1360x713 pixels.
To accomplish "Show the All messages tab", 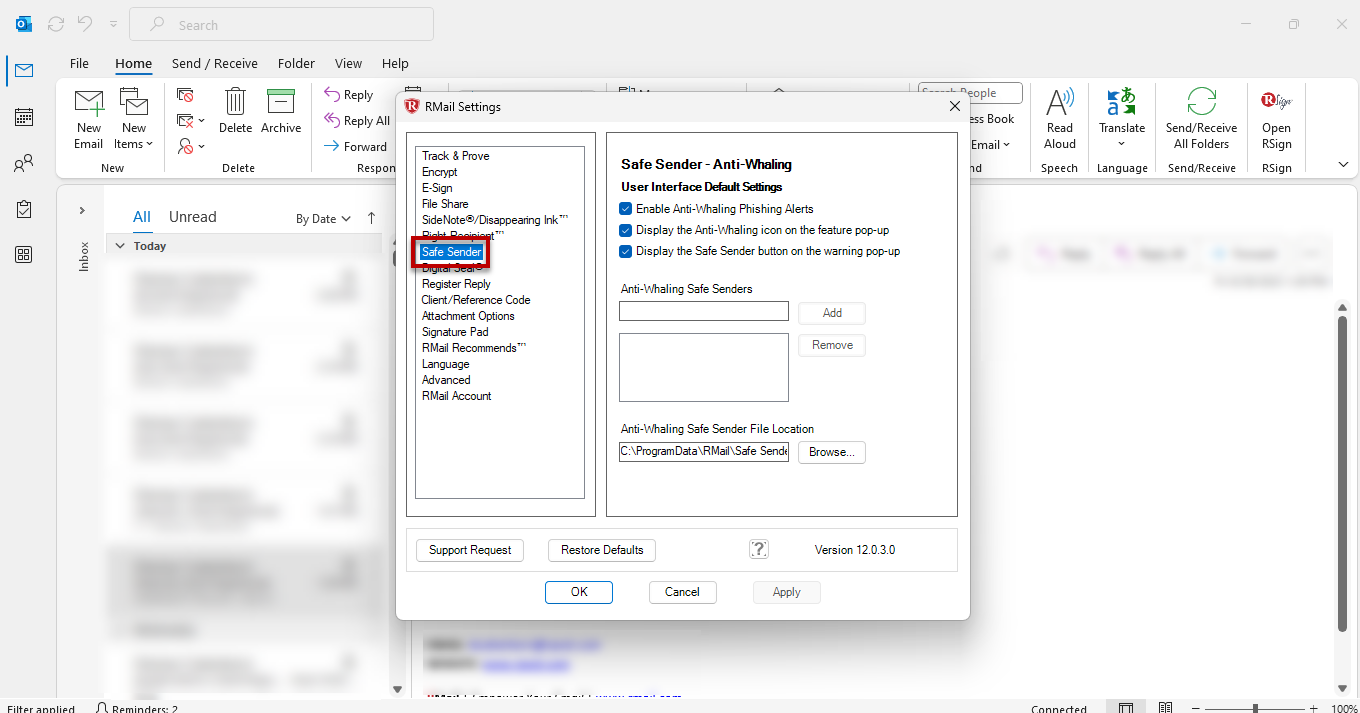I will click(142, 217).
